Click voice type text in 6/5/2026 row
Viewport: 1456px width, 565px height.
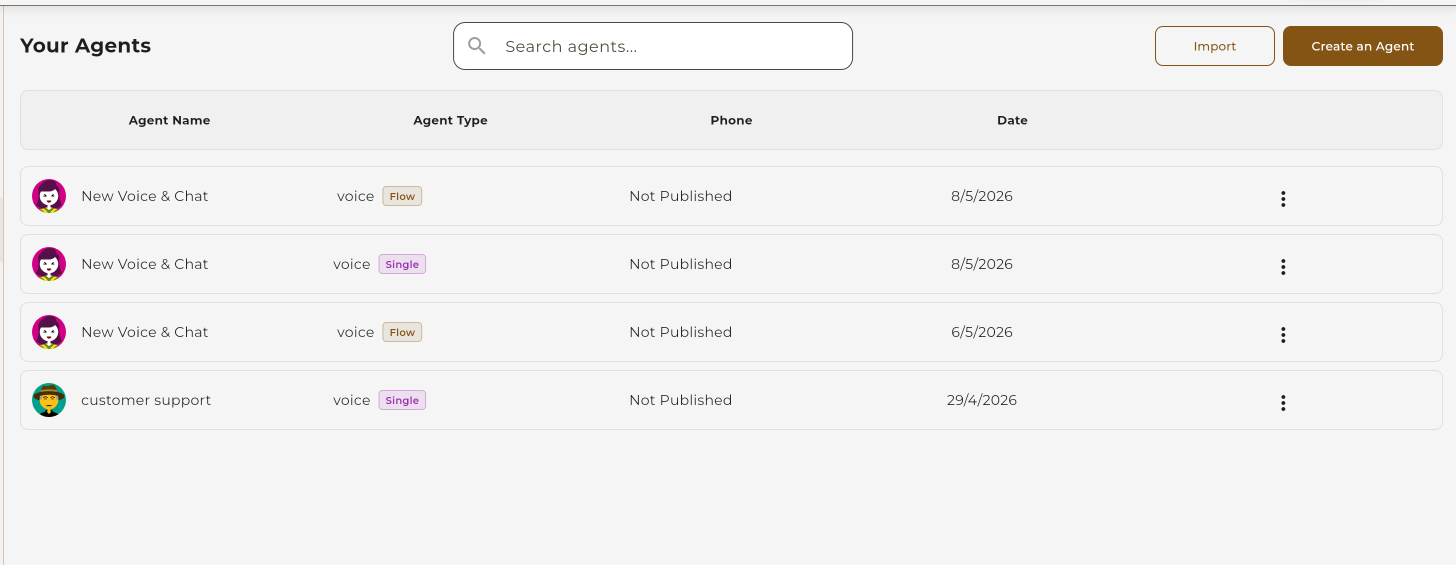tap(356, 332)
